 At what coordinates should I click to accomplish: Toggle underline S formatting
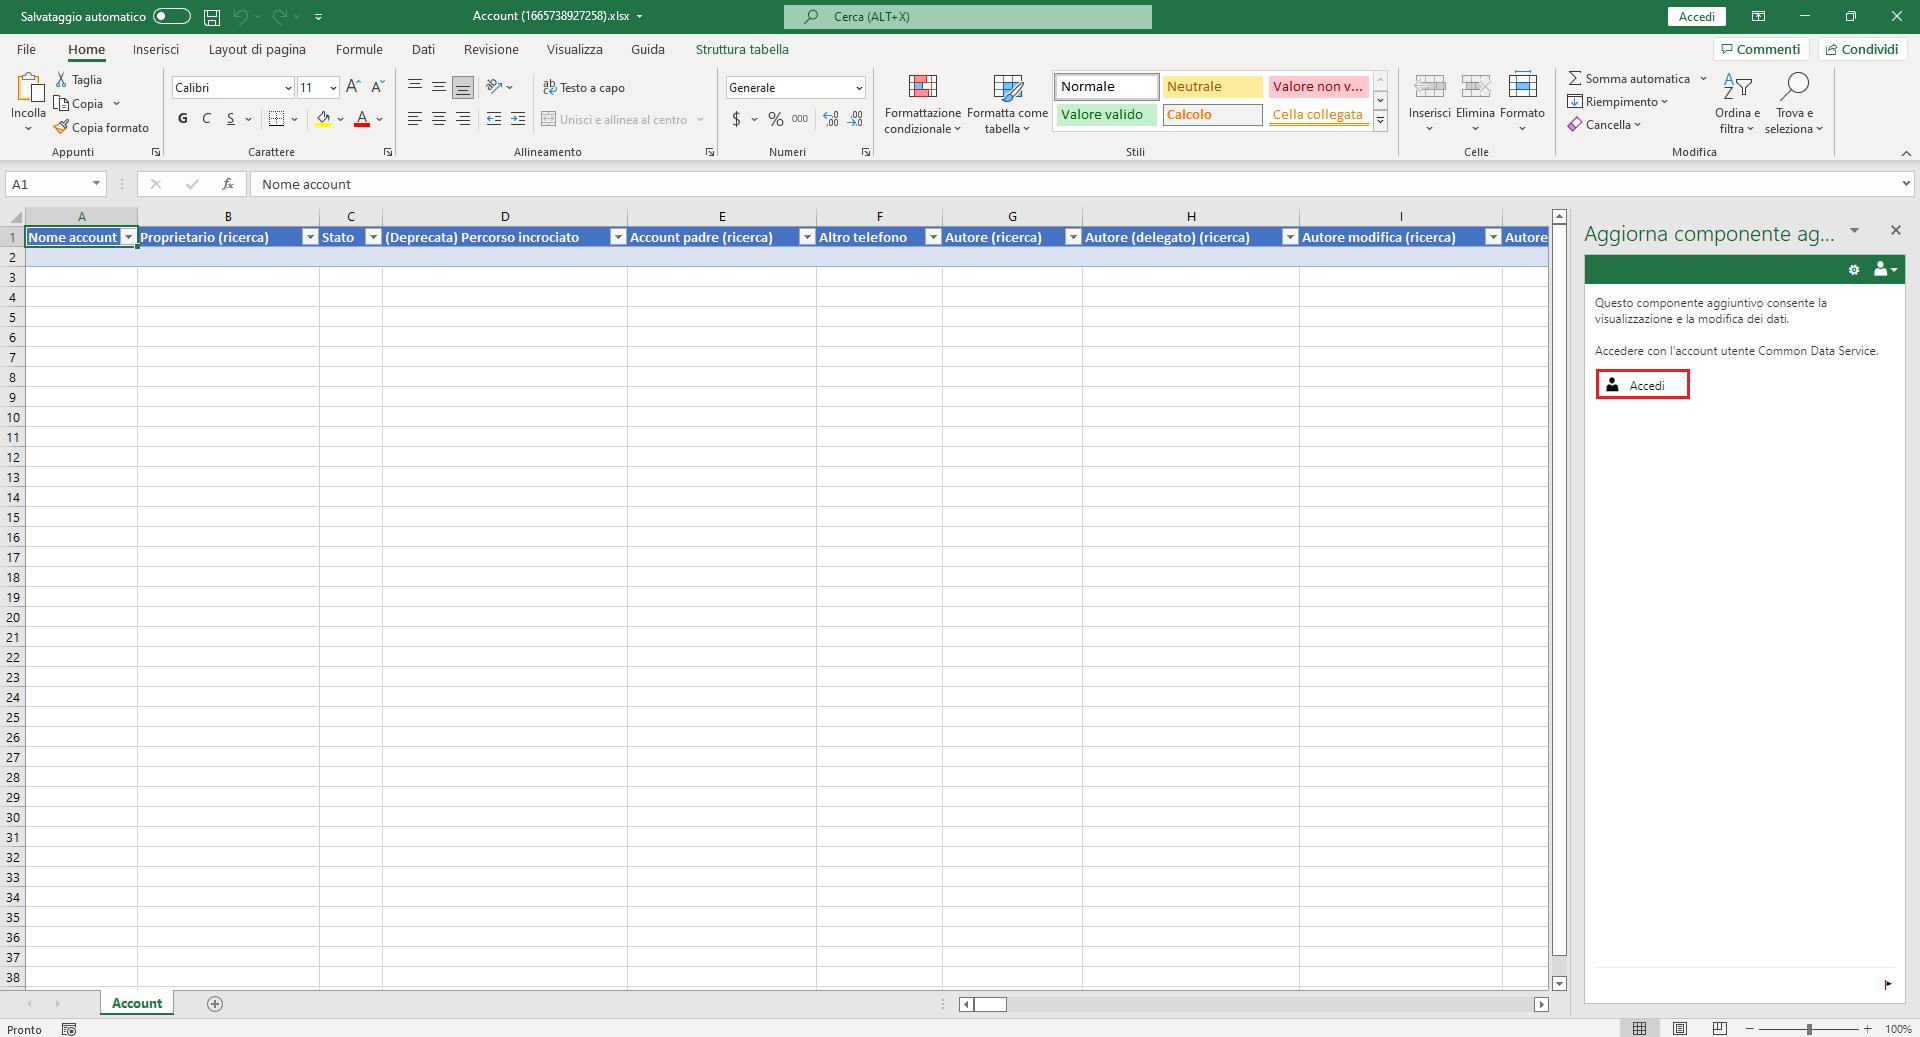pos(230,119)
